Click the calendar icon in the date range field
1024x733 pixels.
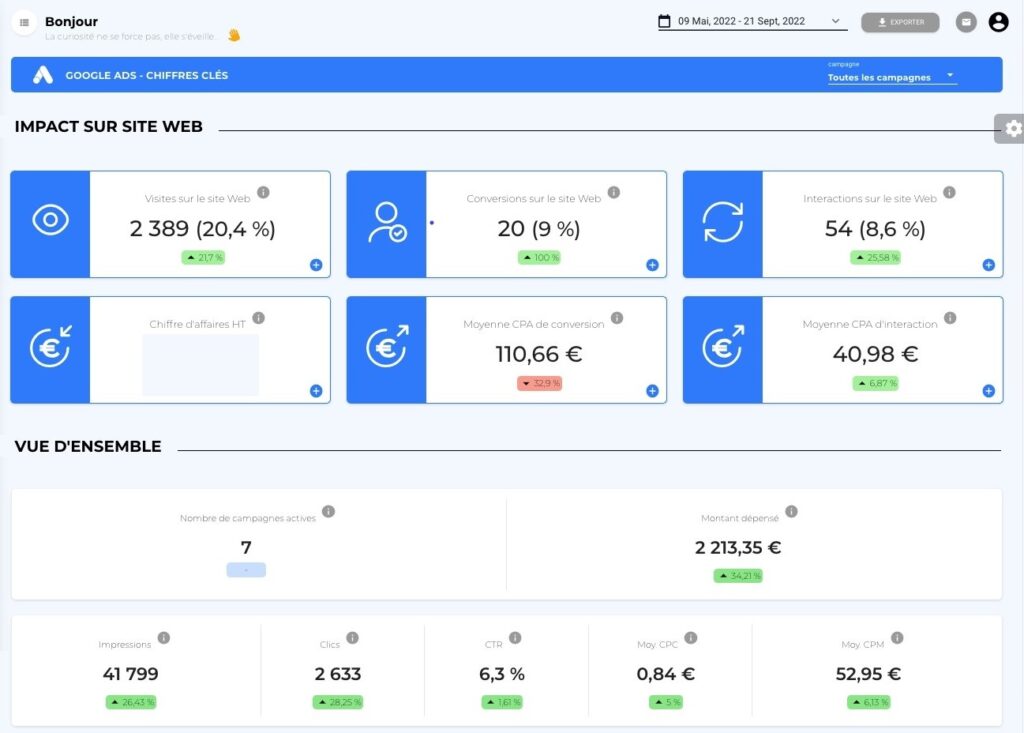click(x=662, y=21)
